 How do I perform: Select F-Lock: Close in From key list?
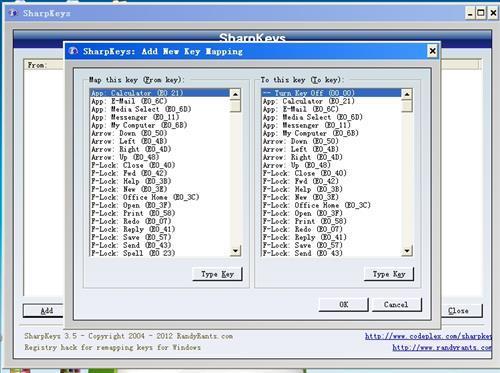click(x=160, y=165)
